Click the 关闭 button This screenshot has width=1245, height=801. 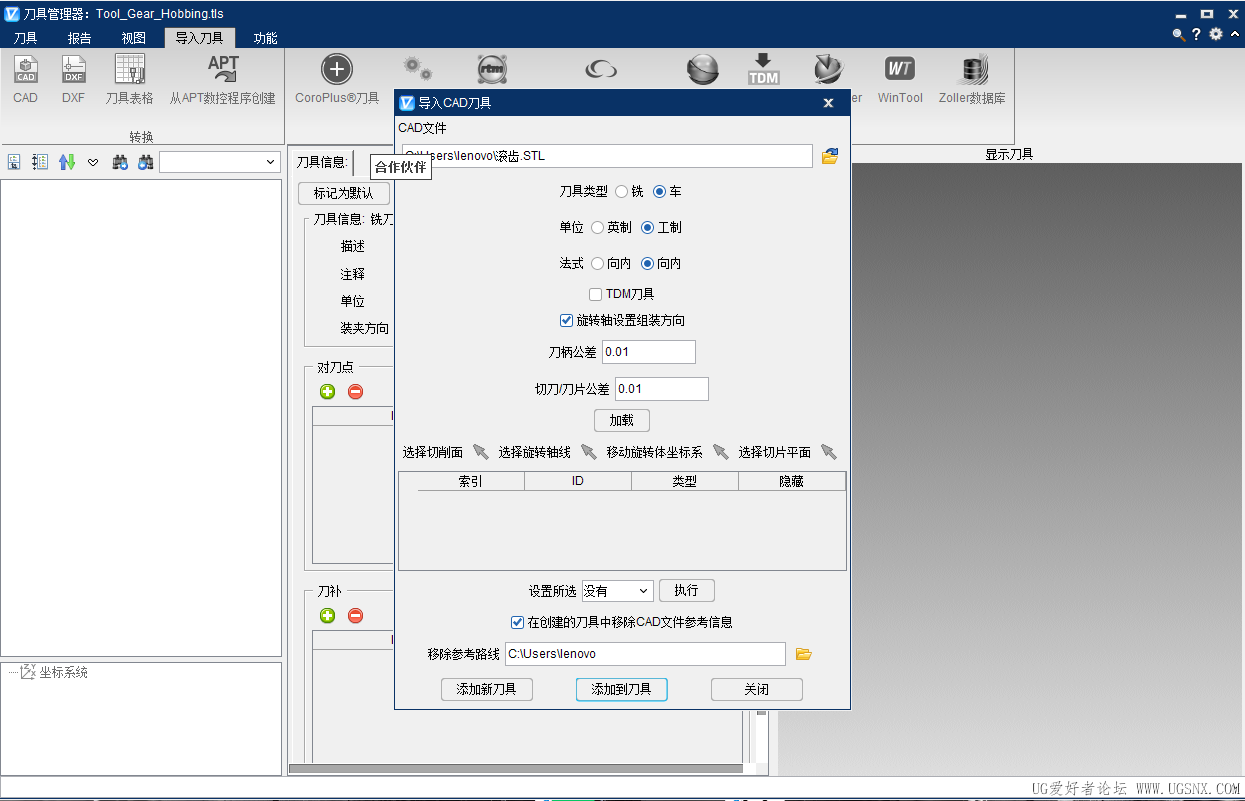pyautogui.click(x=757, y=689)
